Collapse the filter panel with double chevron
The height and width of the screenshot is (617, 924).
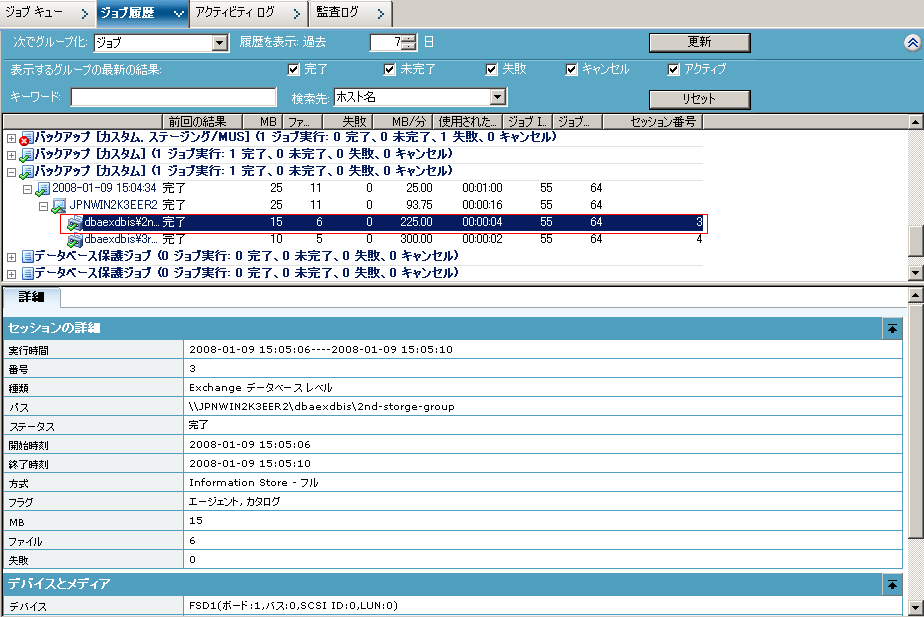pos(912,42)
